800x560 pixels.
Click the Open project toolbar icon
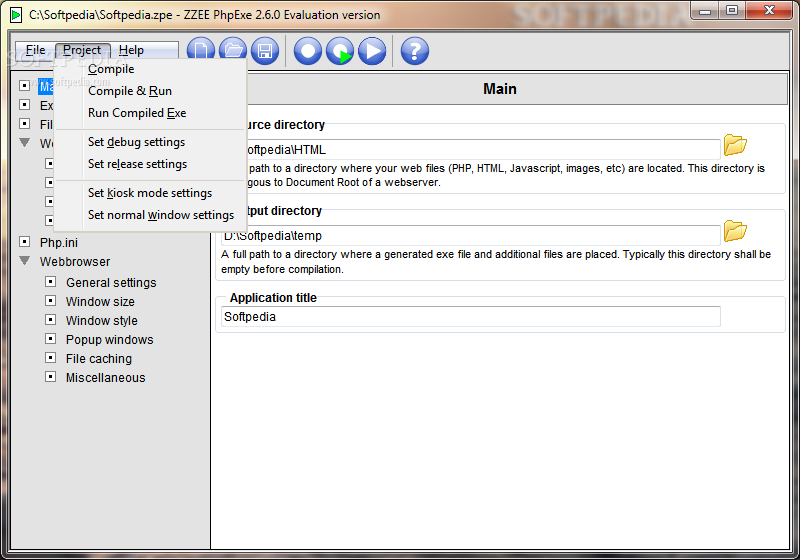click(233, 51)
